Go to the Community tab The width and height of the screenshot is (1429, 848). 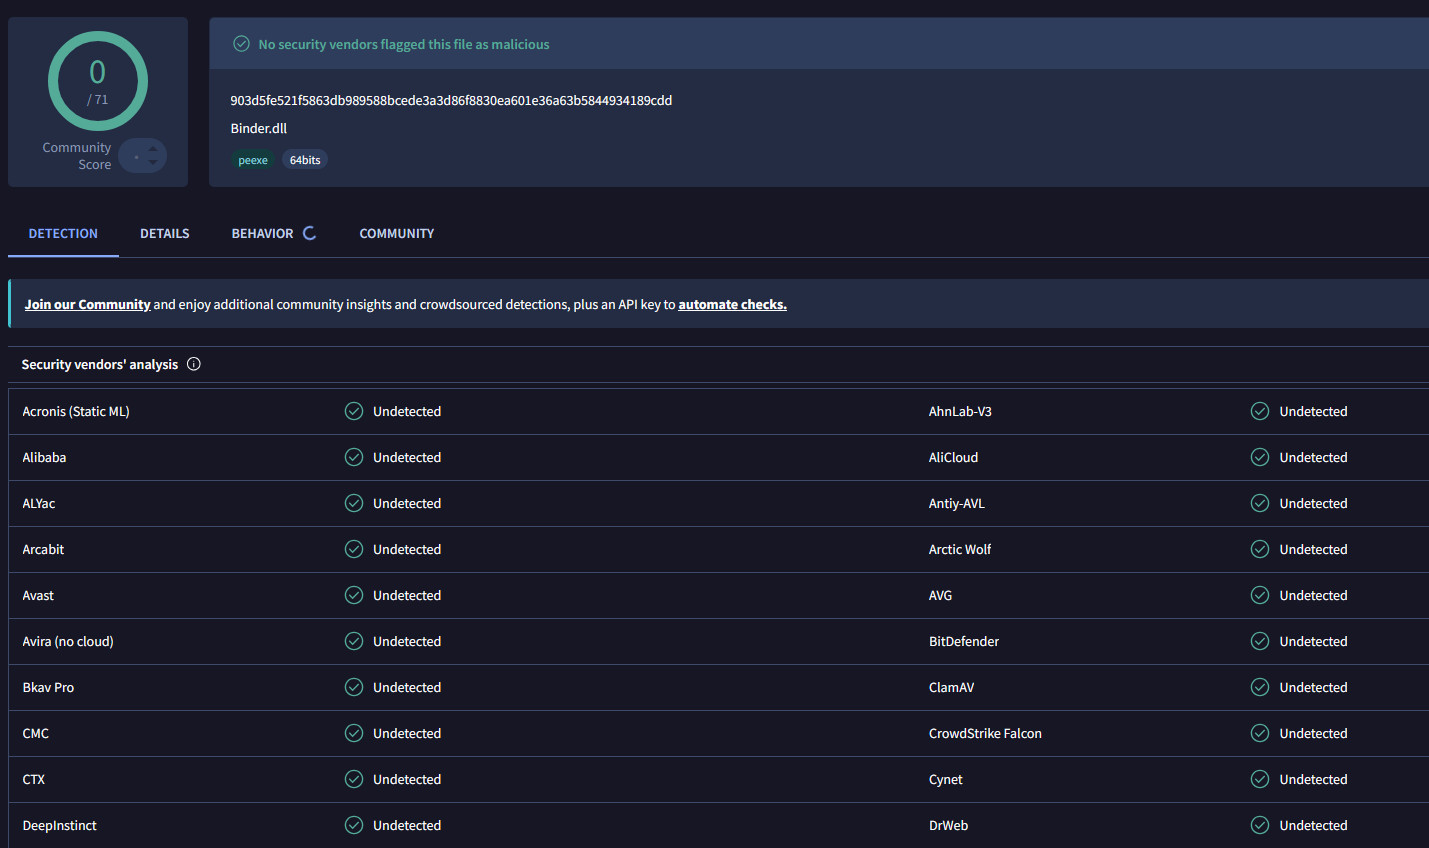tap(397, 233)
